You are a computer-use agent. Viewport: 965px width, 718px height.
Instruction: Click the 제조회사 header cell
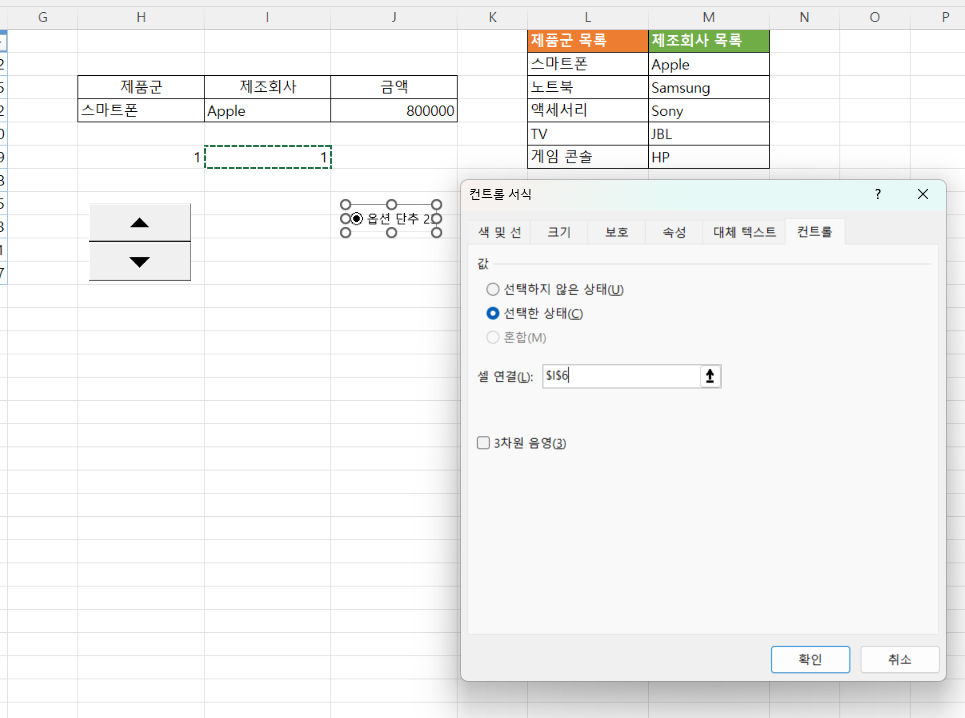point(267,87)
